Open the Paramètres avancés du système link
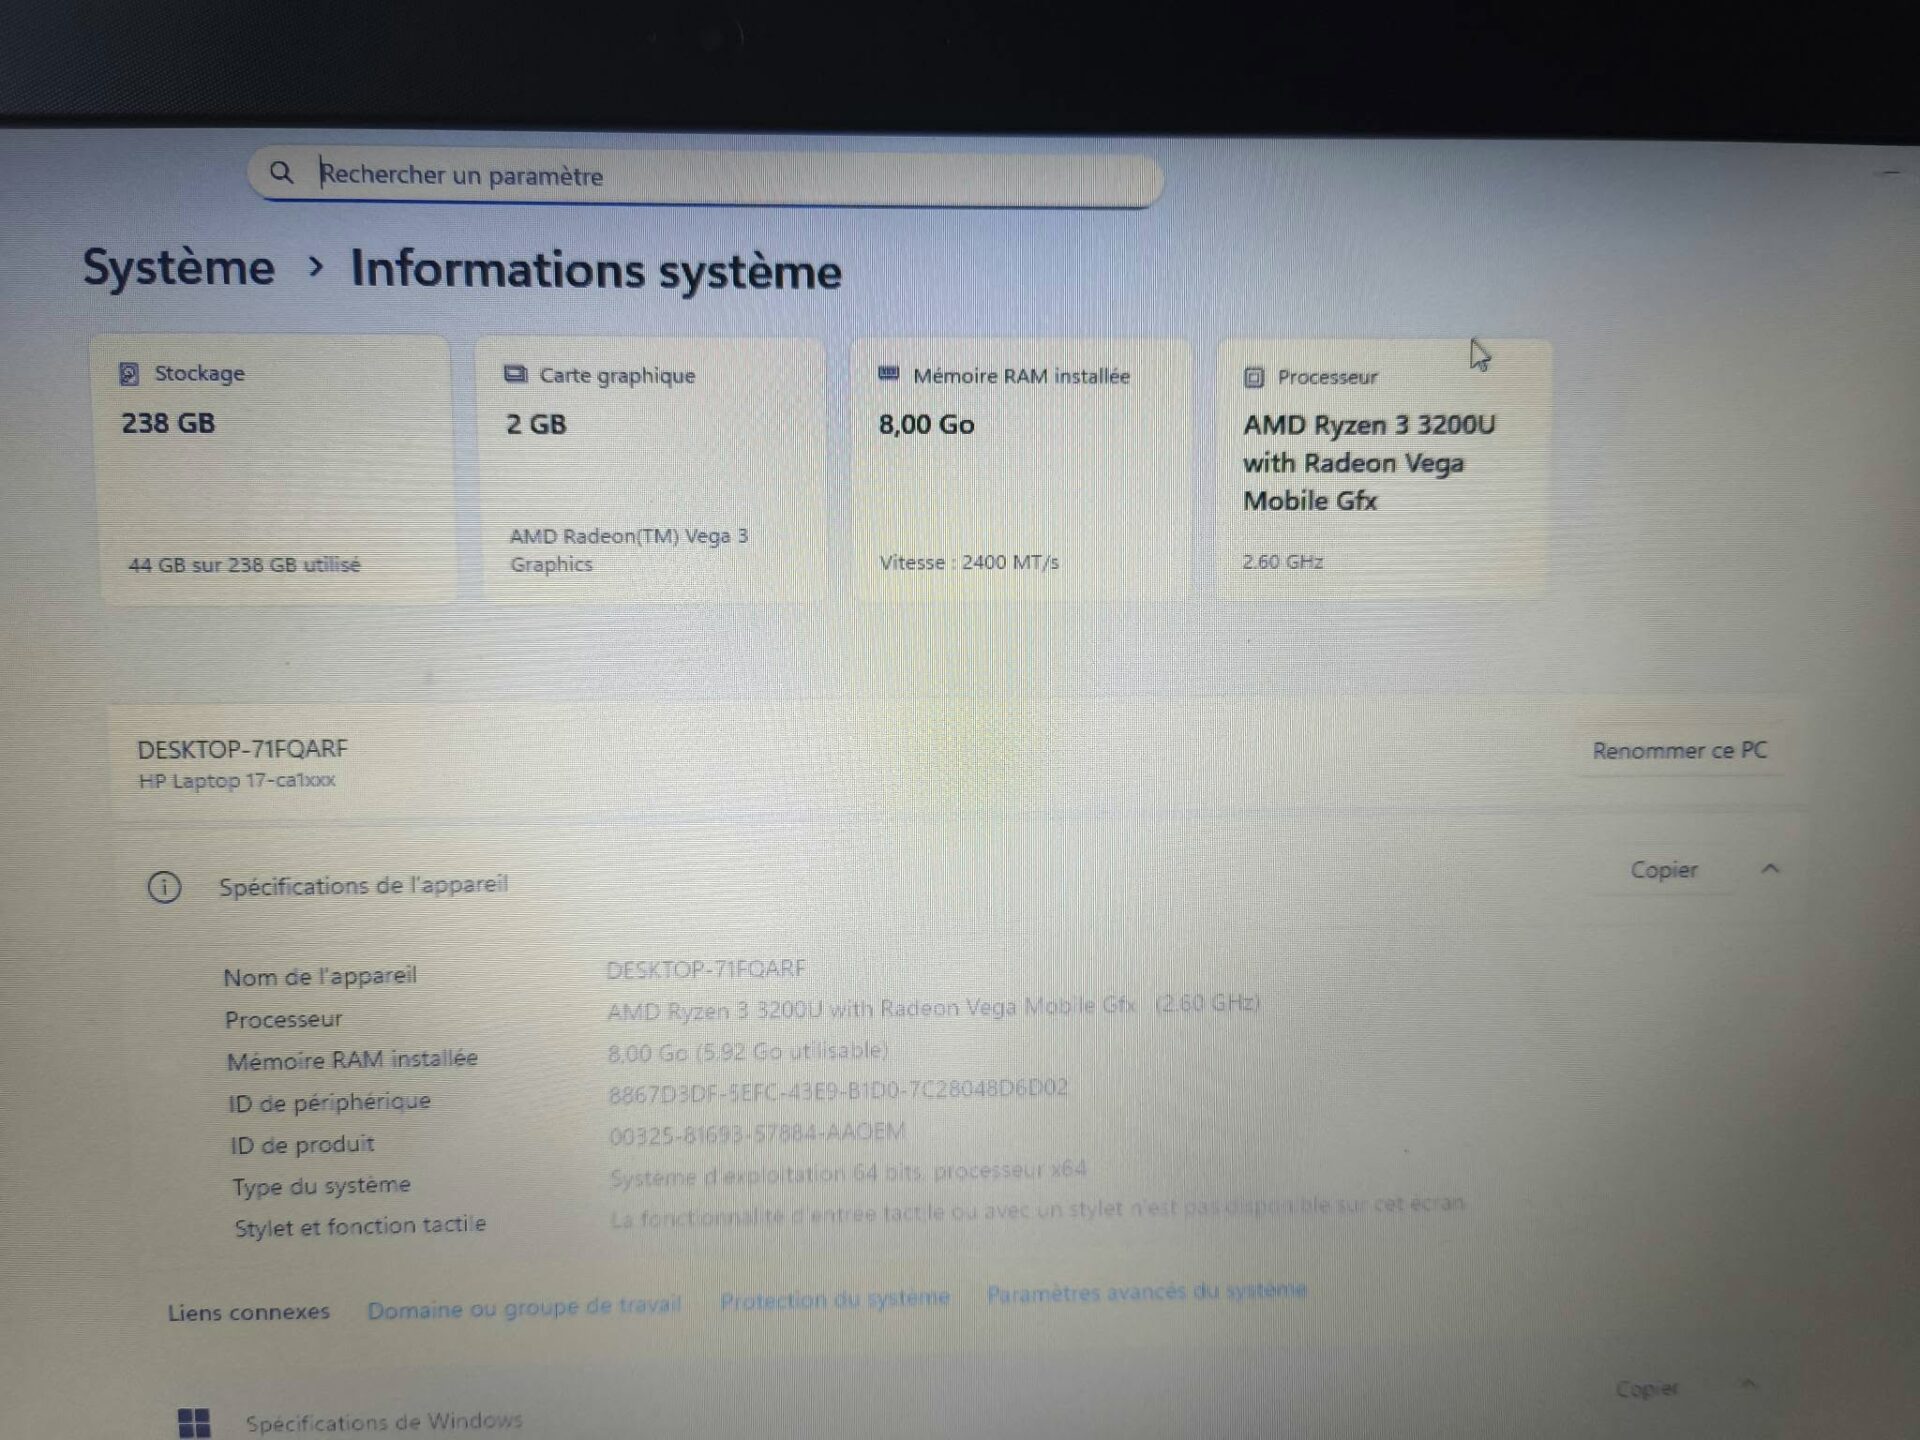The image size is (1920, 1440). point(1146,1292)
